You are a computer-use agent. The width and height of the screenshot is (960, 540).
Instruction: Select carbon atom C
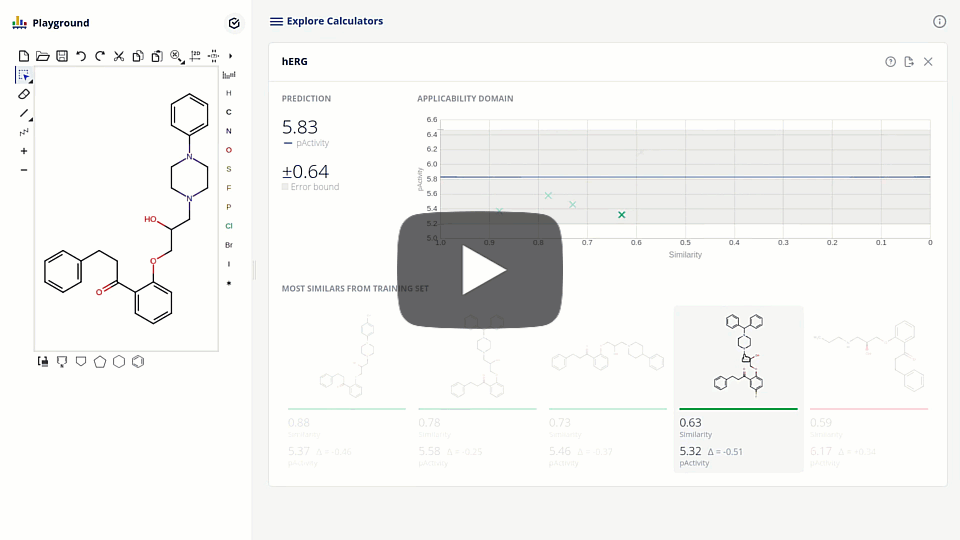[229, 112]
